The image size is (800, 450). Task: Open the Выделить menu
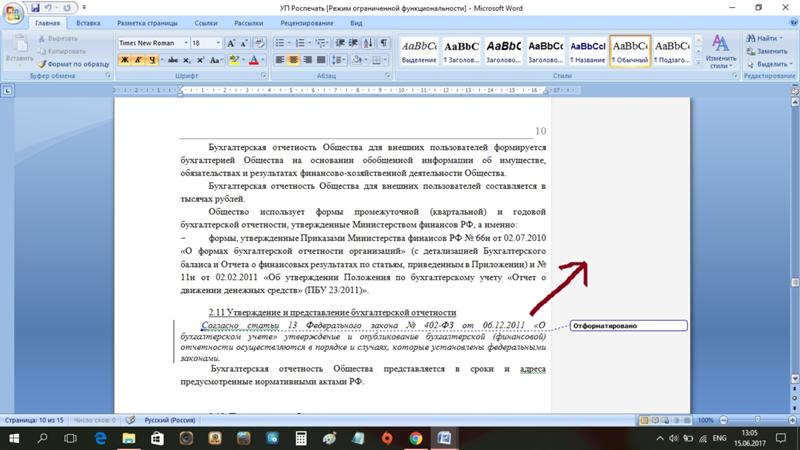tap(769, 64)
